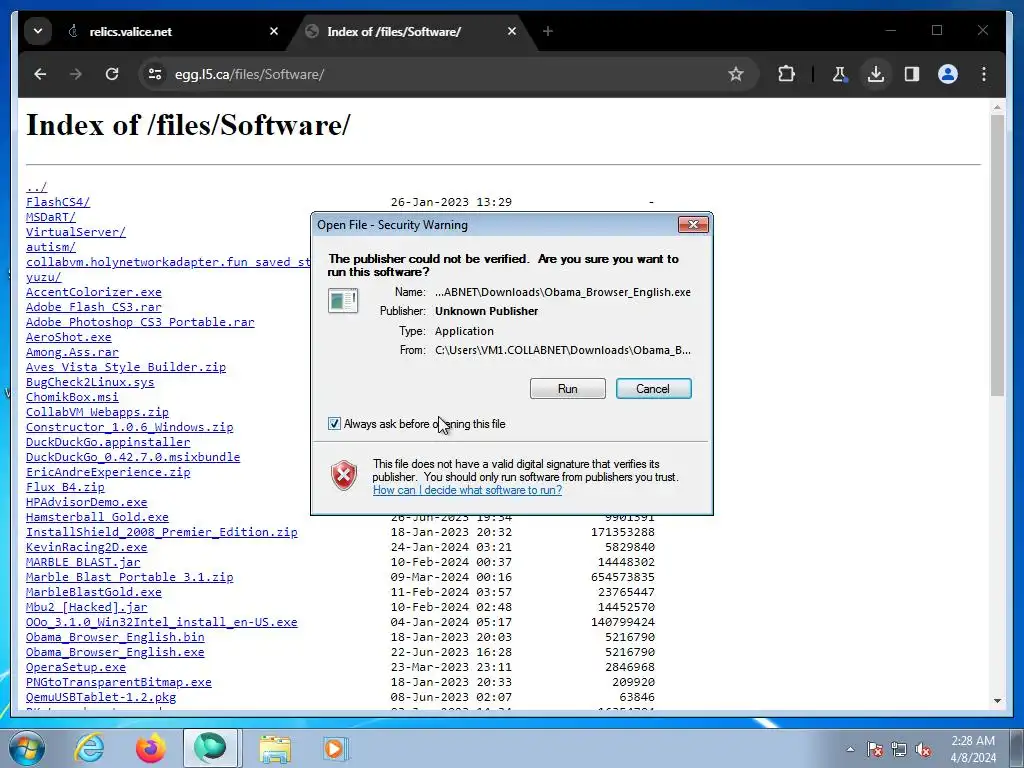Click the page vertical scrollbar thumb
This screenshot has height=768, width=1024.
(997, 255)
